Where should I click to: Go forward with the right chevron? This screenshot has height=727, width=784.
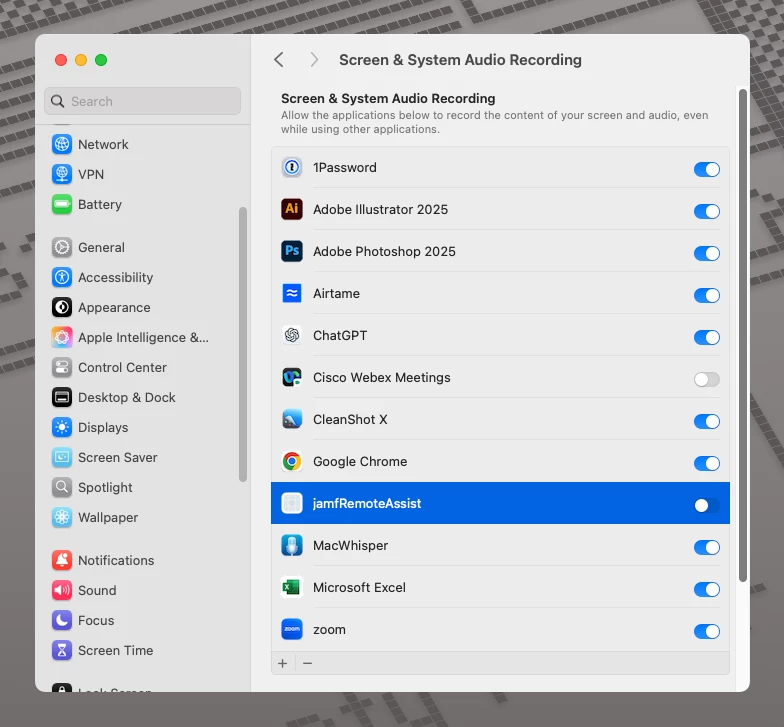pyautogui.click(x=314, y=60)
